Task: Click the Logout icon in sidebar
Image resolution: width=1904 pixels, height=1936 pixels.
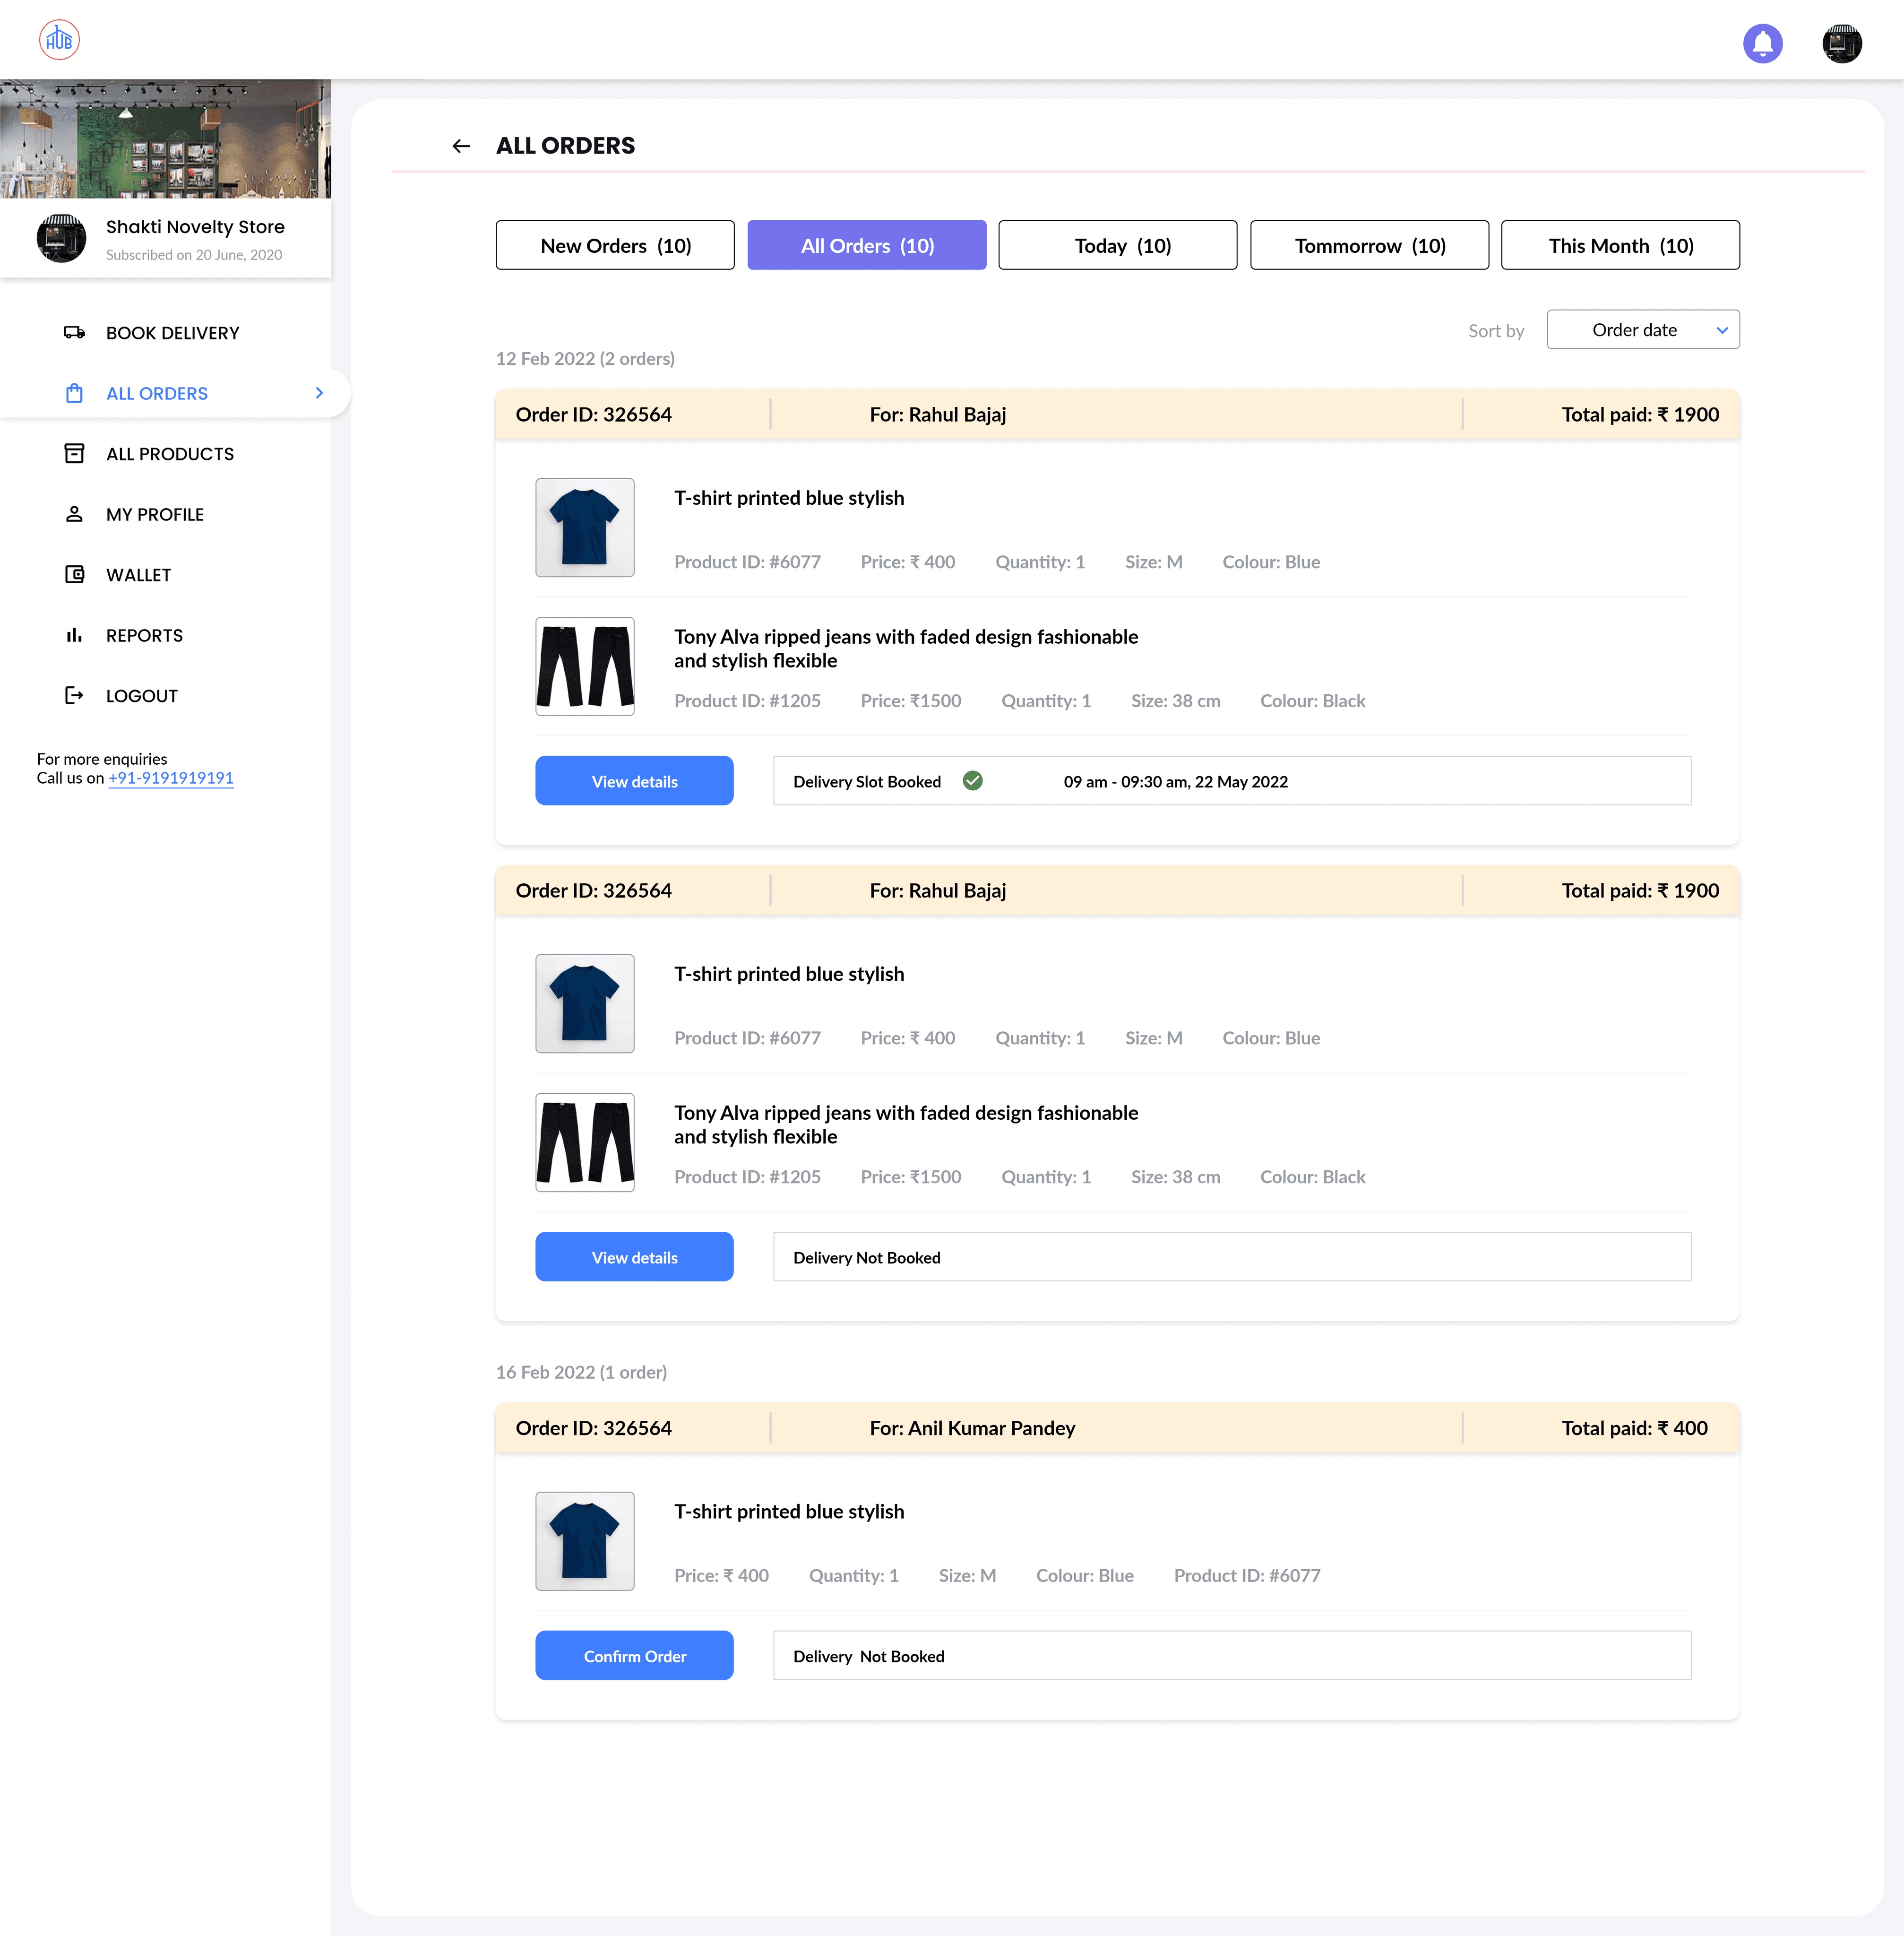Action: tap(74, 695)
